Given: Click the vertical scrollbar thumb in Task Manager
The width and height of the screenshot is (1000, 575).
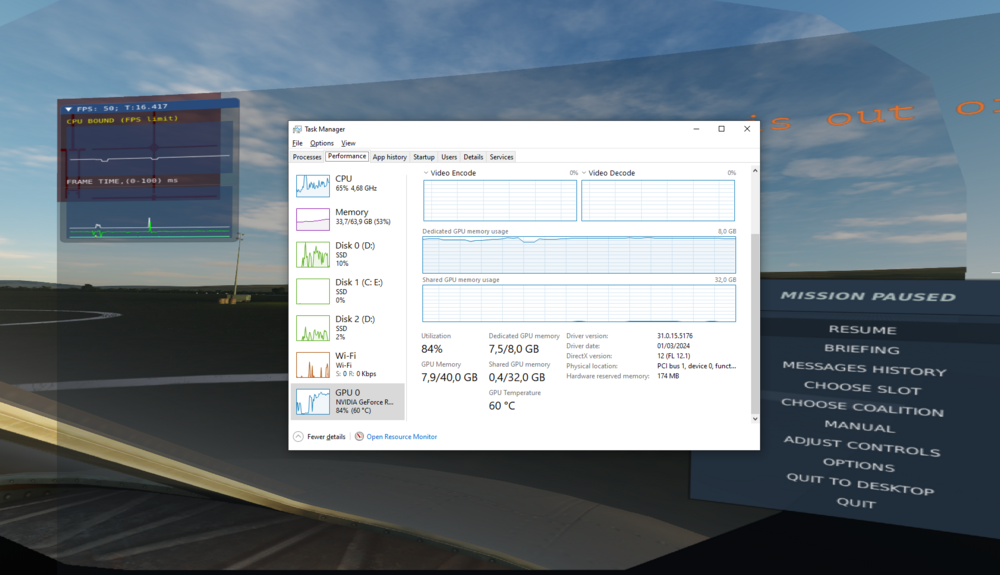Looking at the screenshot, I should [x=755, y=323].
